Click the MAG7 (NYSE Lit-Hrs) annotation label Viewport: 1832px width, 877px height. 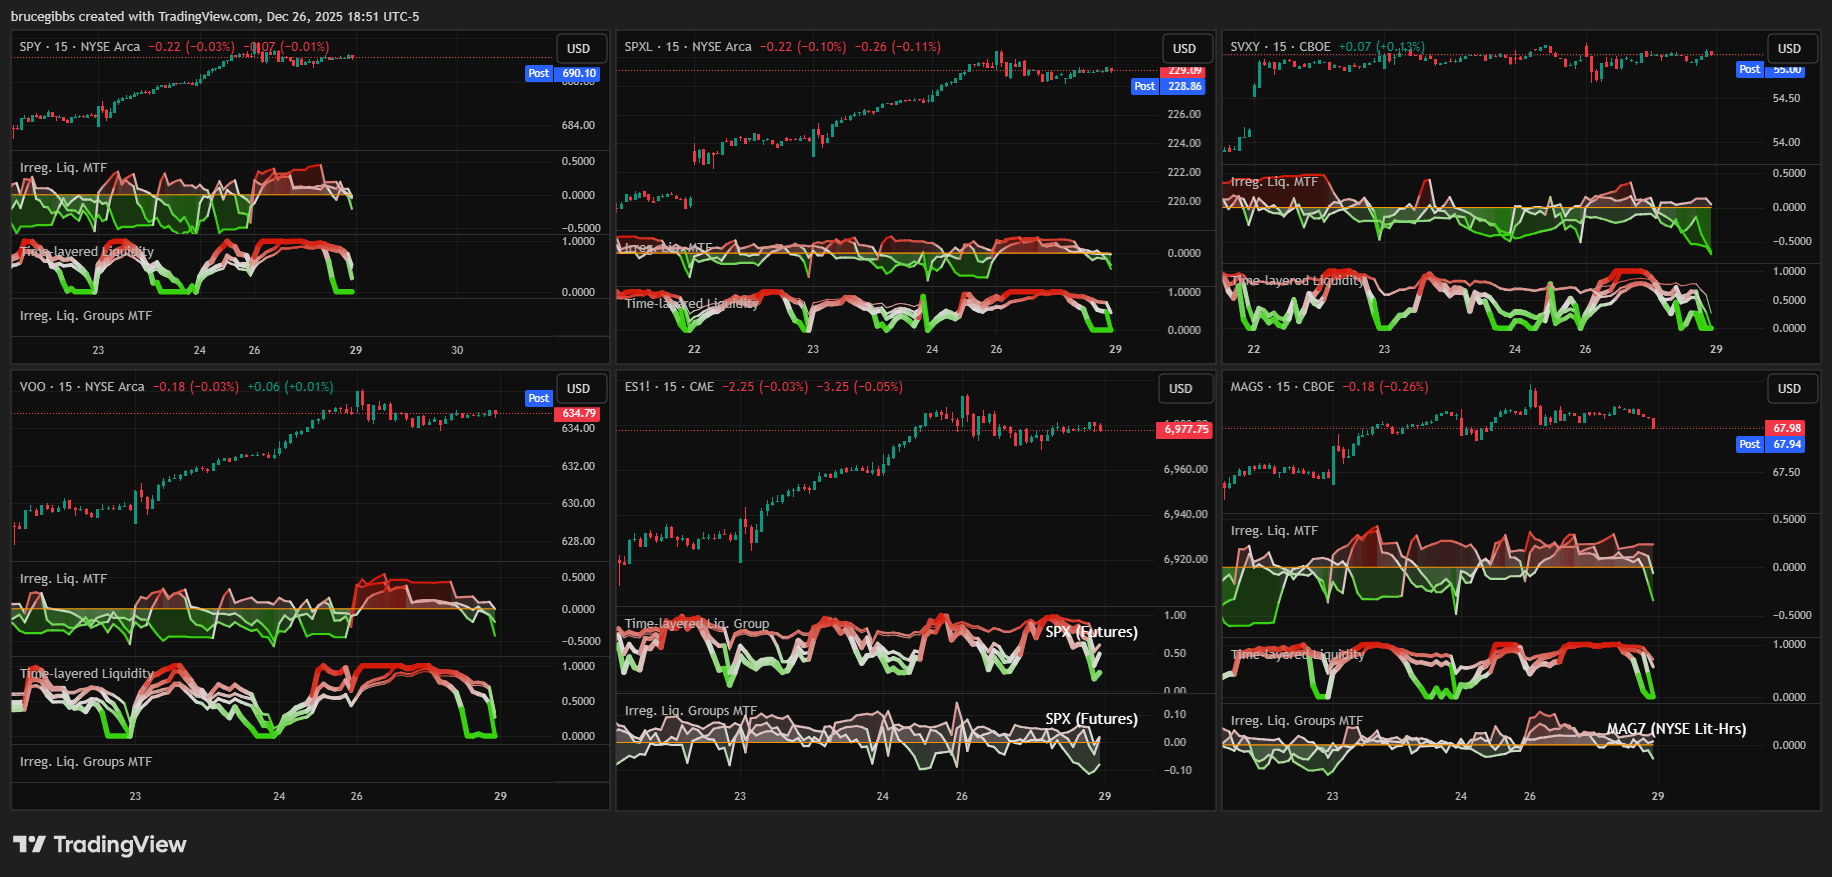[x=1676, y=729]
